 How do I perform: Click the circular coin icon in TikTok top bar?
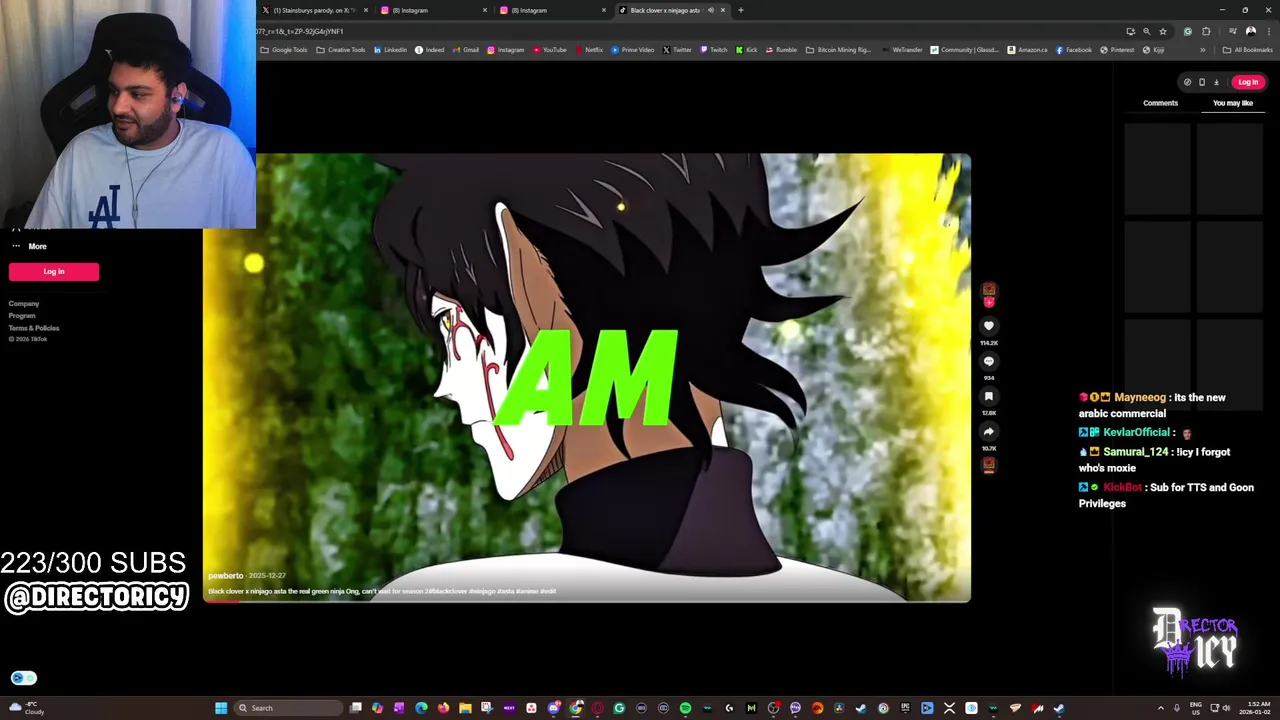coord(1187,82)
